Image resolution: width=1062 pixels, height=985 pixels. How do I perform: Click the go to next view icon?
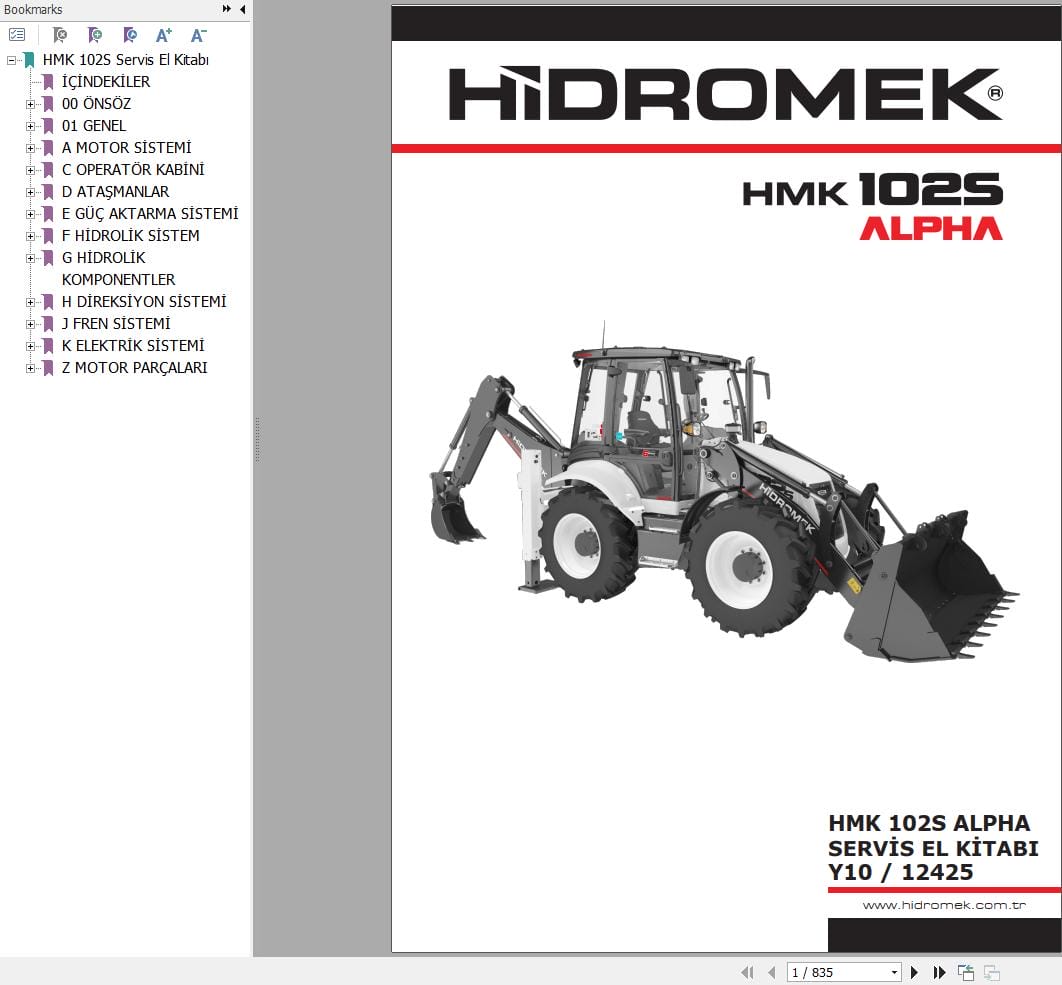[992, 972]
